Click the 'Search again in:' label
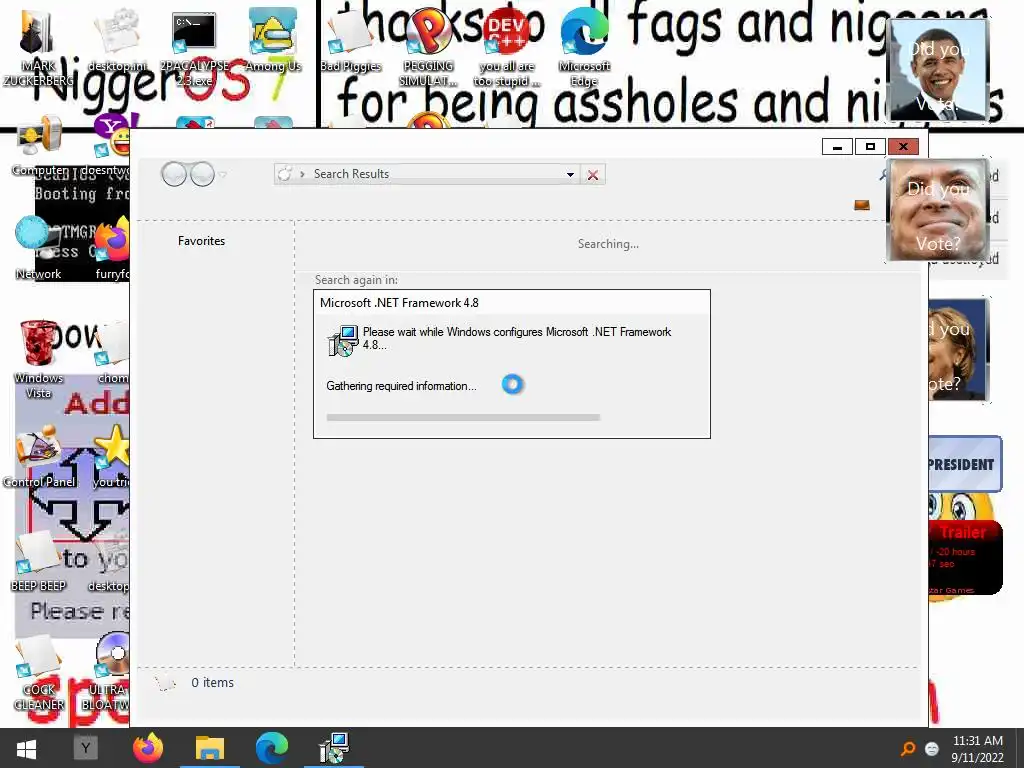The image size is (1024, 768). pyautogui.click(x=356, y=280)
